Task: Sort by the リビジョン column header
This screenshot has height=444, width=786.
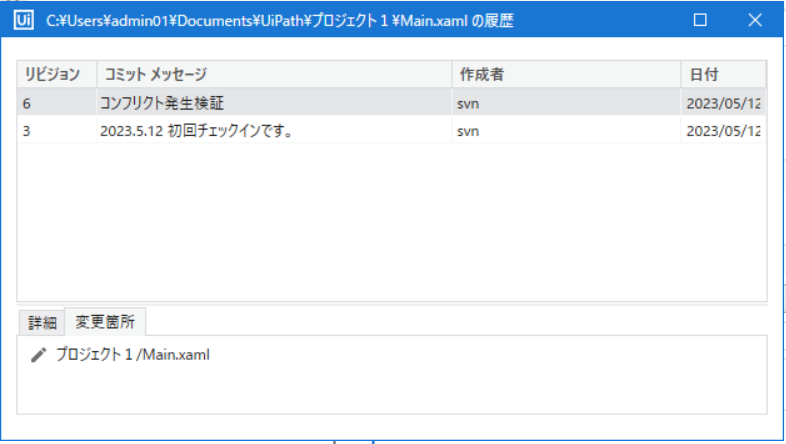Action: (x=57, y=74)
